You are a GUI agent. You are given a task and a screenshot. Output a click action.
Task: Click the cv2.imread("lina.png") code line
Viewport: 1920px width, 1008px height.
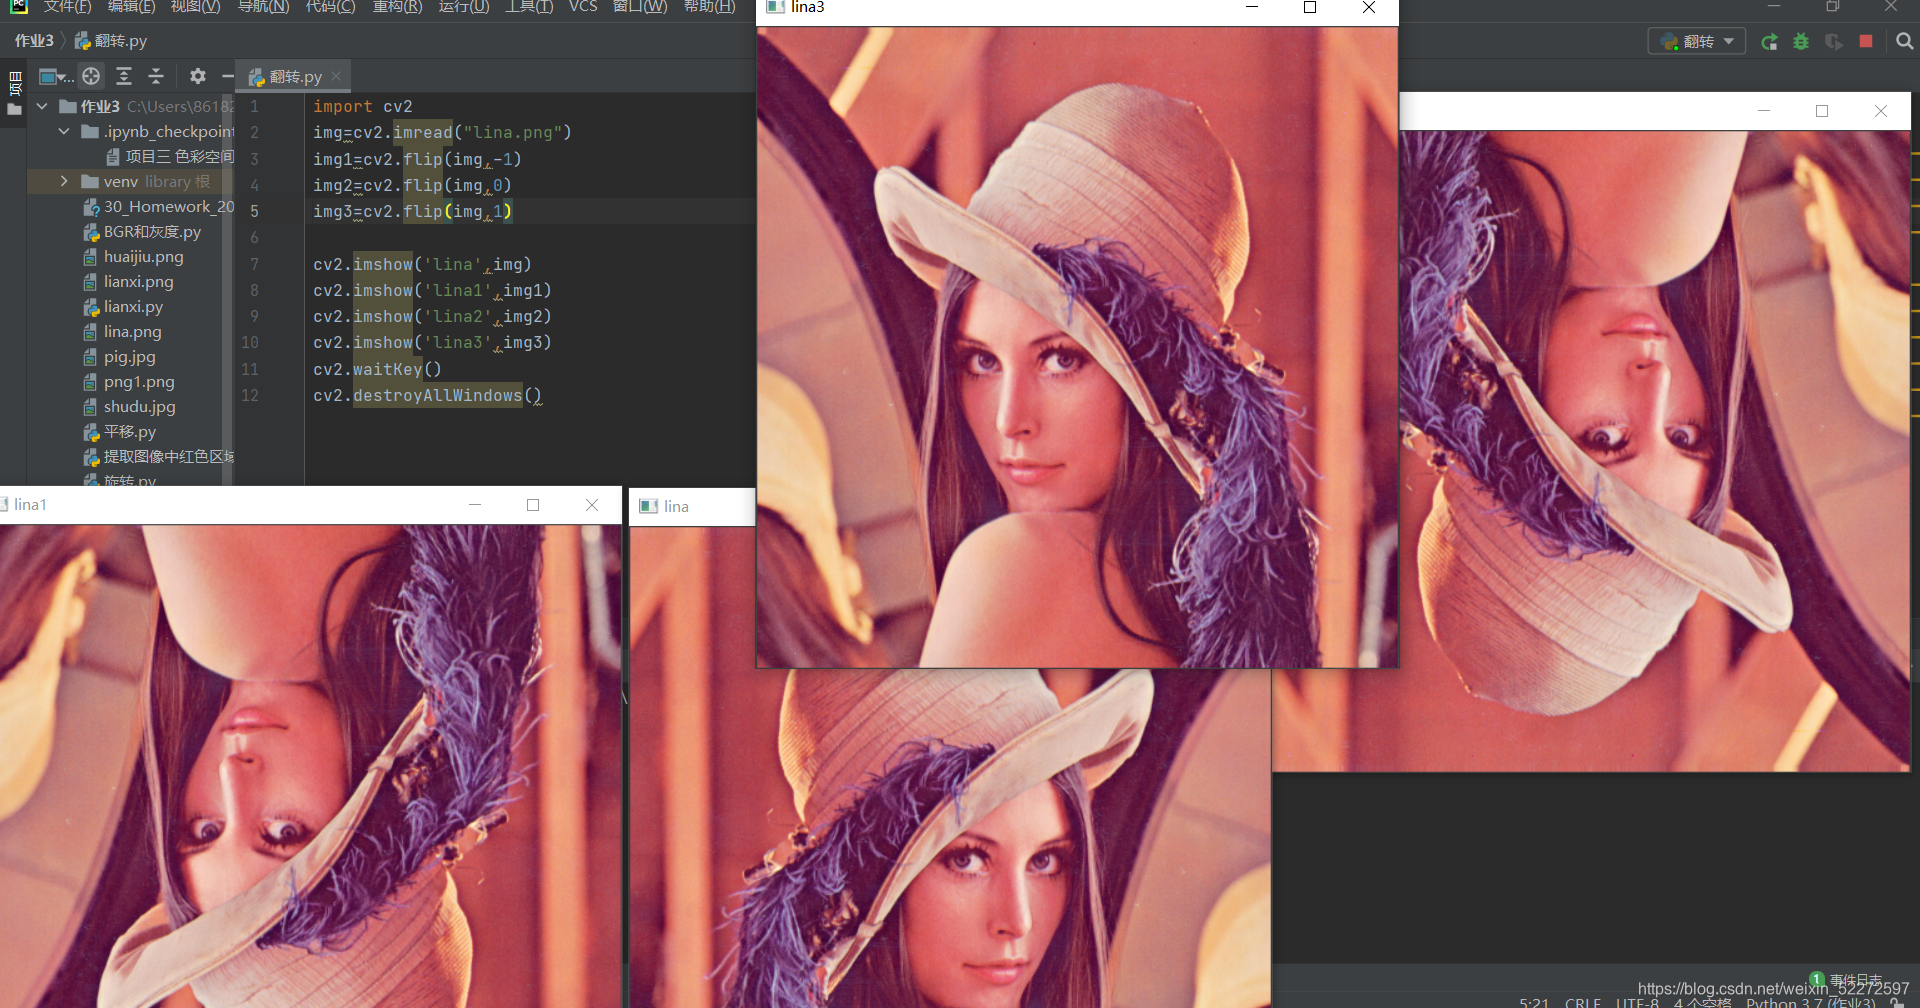click(442, 132)
